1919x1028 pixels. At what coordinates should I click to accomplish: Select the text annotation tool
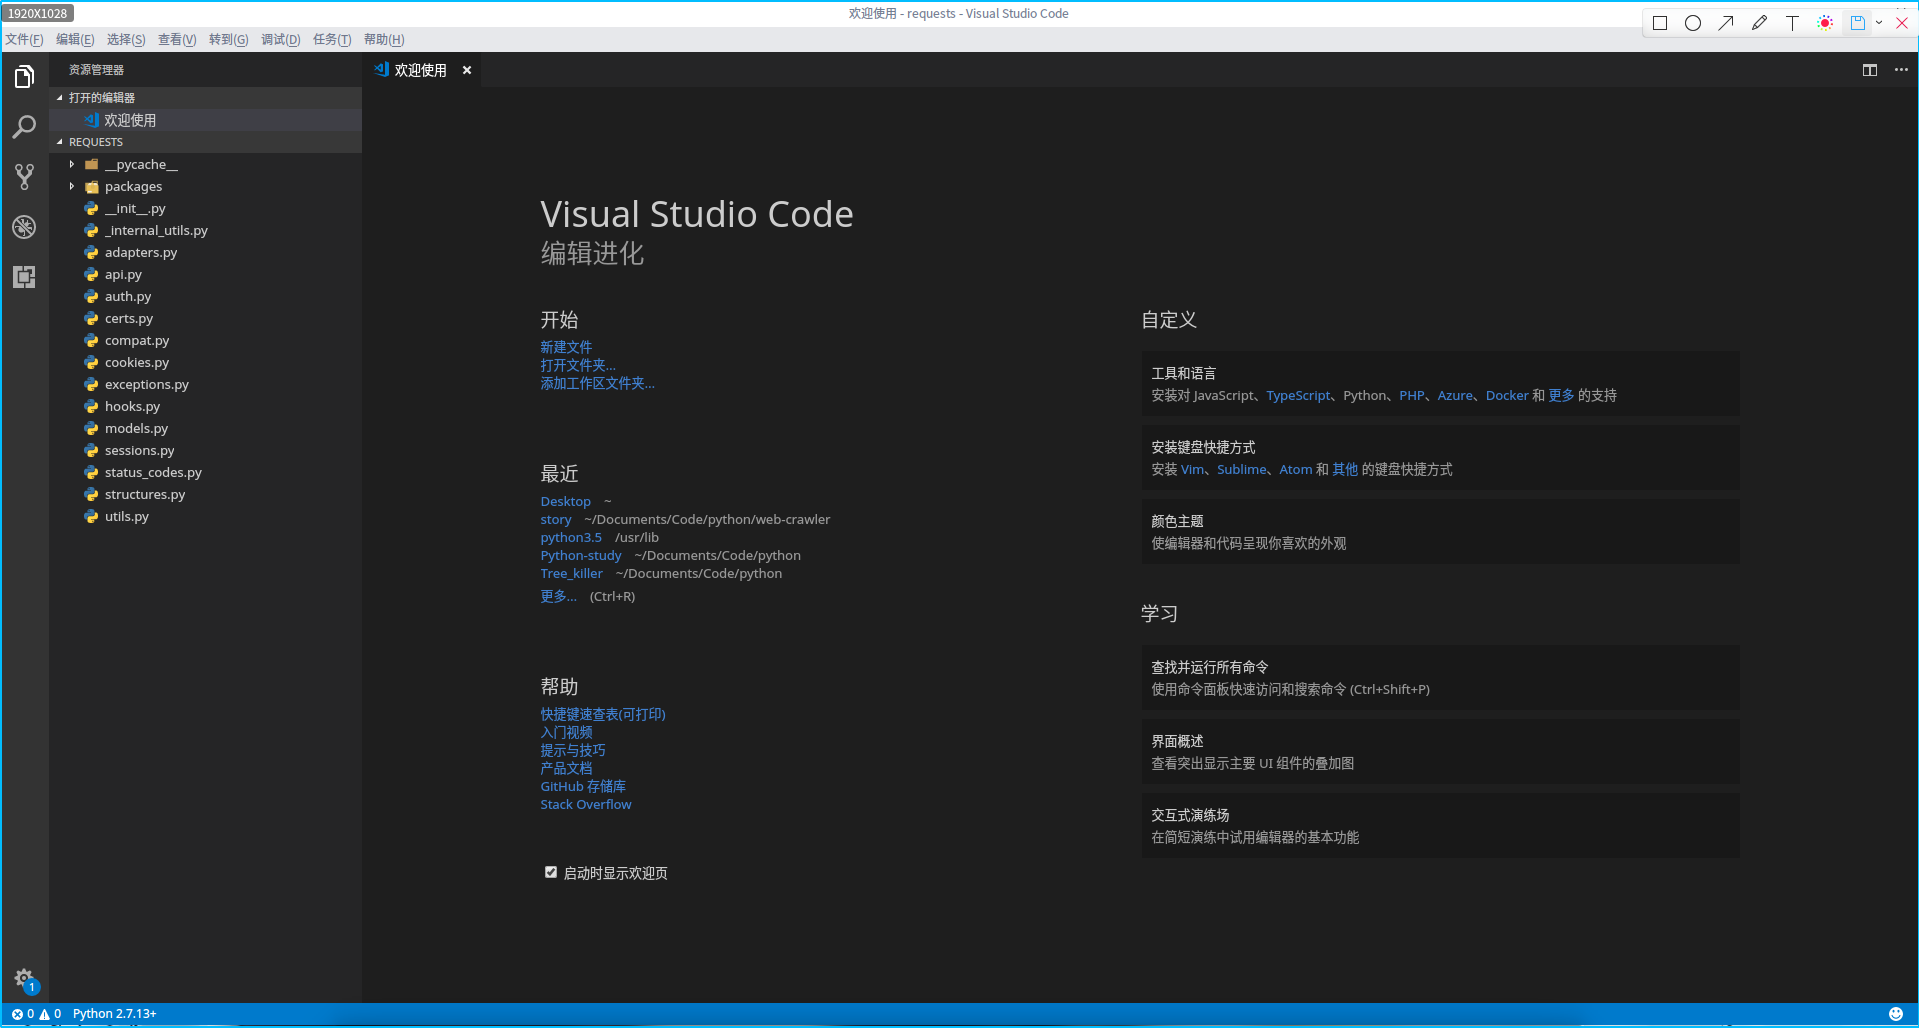[1792, 23]
